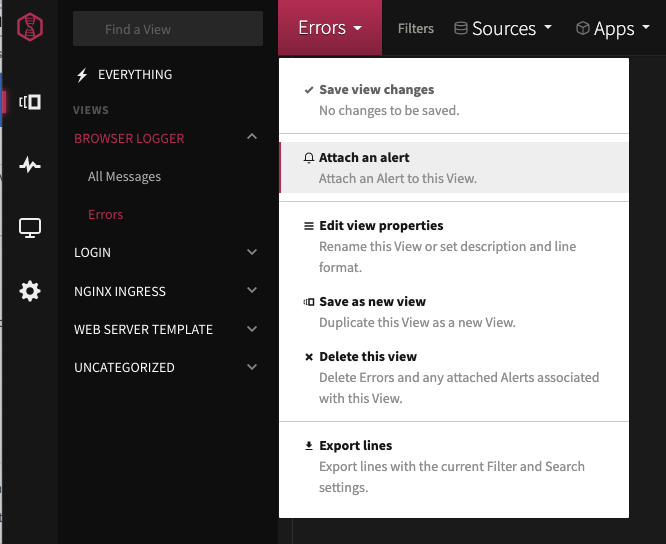Expand the Login group chevron

252,252
